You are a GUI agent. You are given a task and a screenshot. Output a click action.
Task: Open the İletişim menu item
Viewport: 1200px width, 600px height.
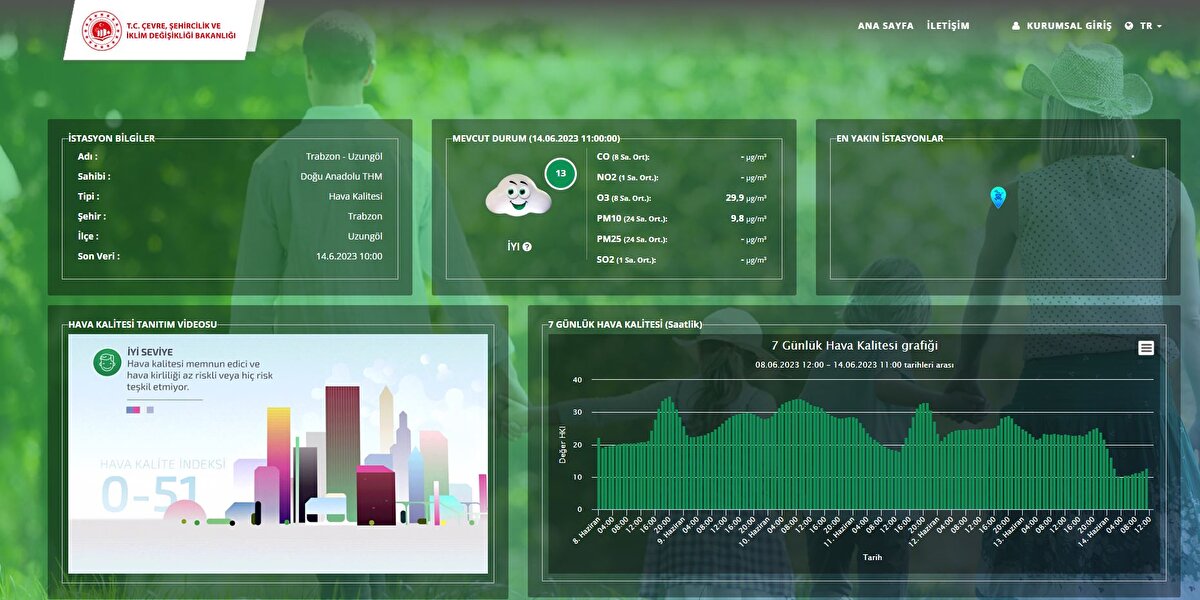pyautogui.click(x=948, y=26)
